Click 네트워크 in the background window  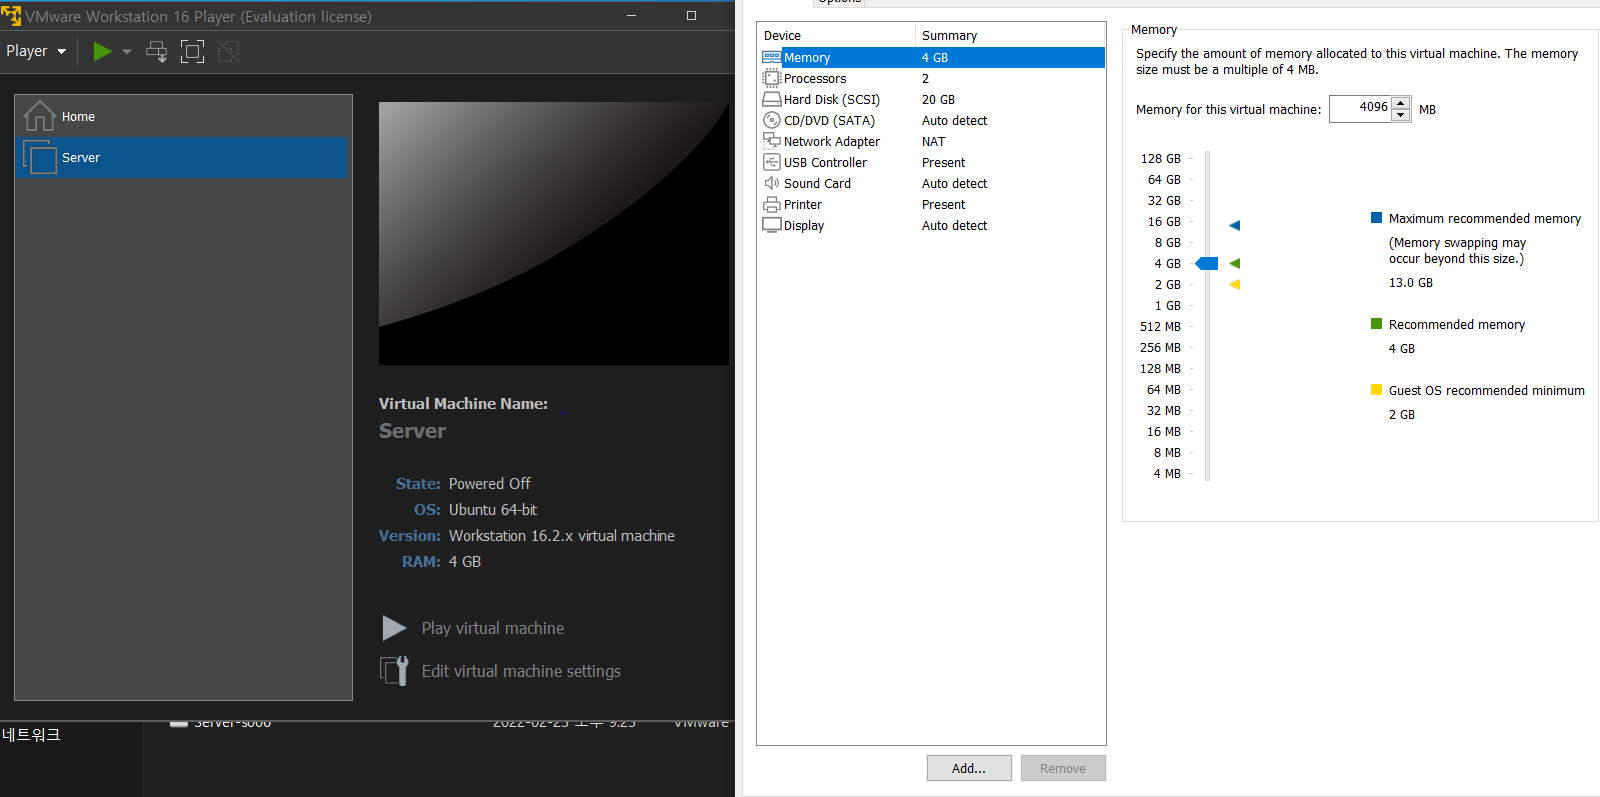[x=31, y=735]
